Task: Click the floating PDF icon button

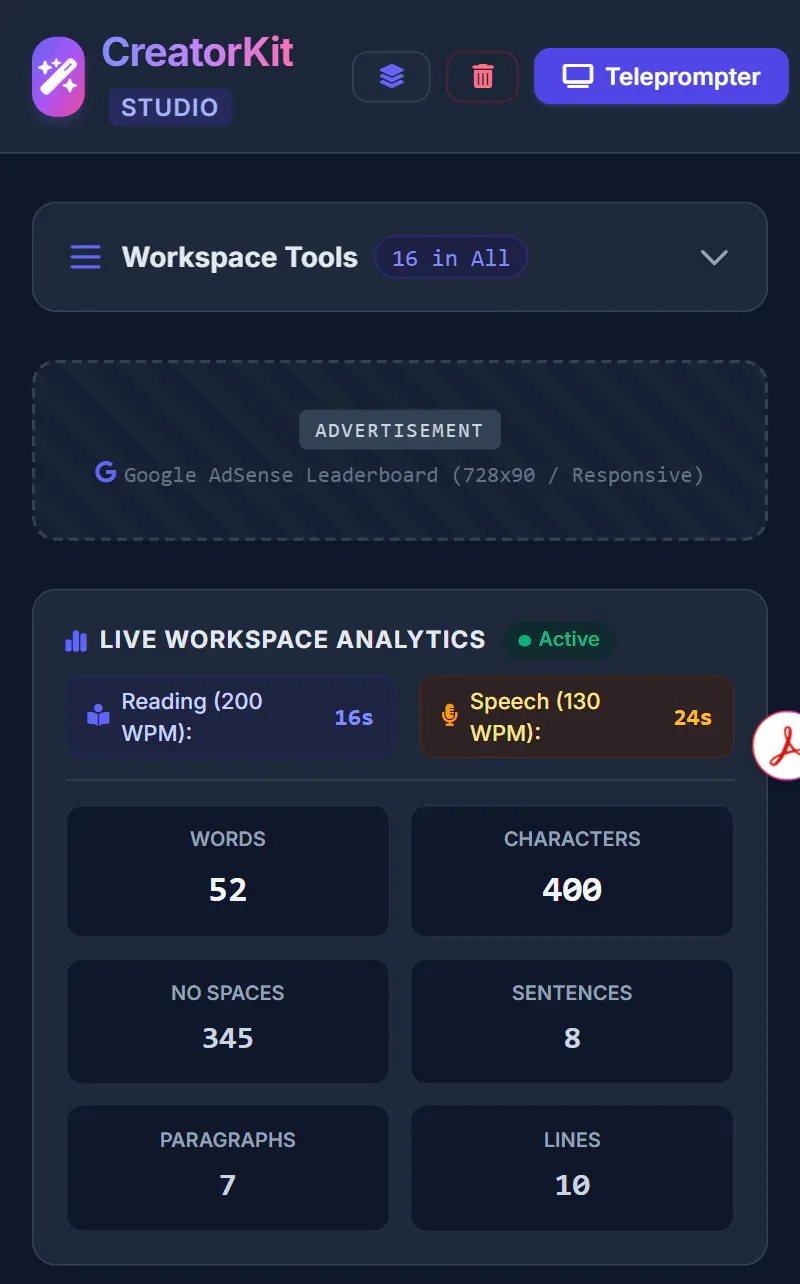Action: pos(777,744)
